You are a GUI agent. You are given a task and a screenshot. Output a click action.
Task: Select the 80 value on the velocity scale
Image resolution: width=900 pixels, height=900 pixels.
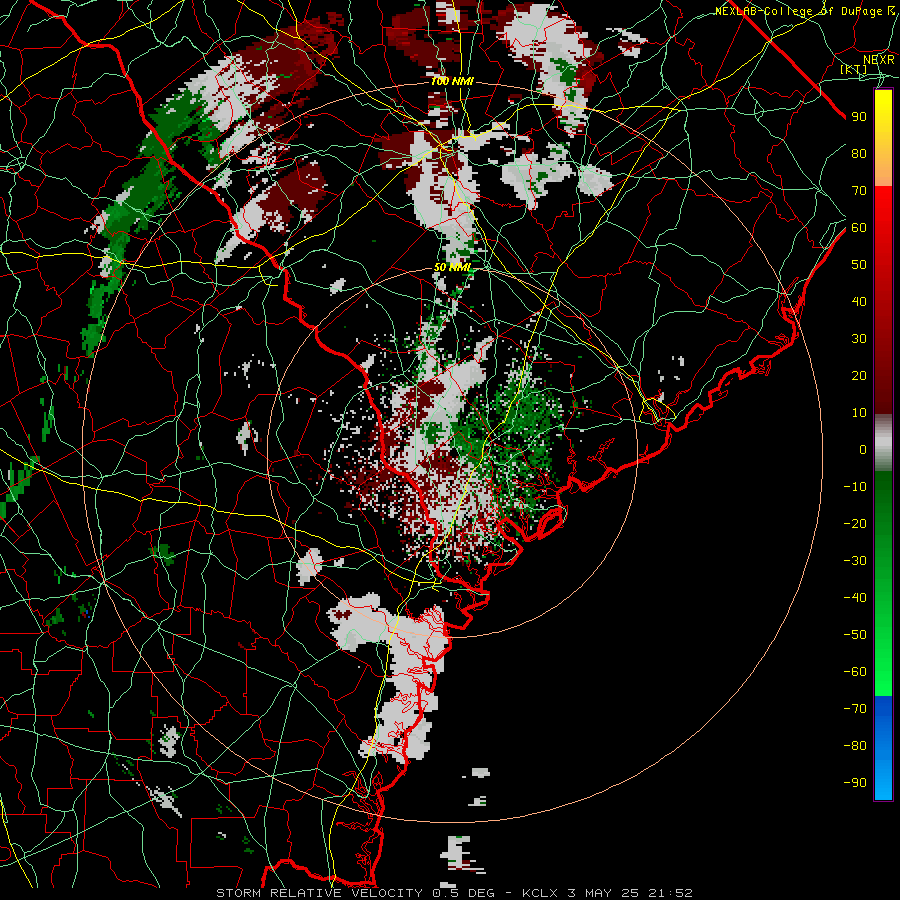(x=859, y=153)
